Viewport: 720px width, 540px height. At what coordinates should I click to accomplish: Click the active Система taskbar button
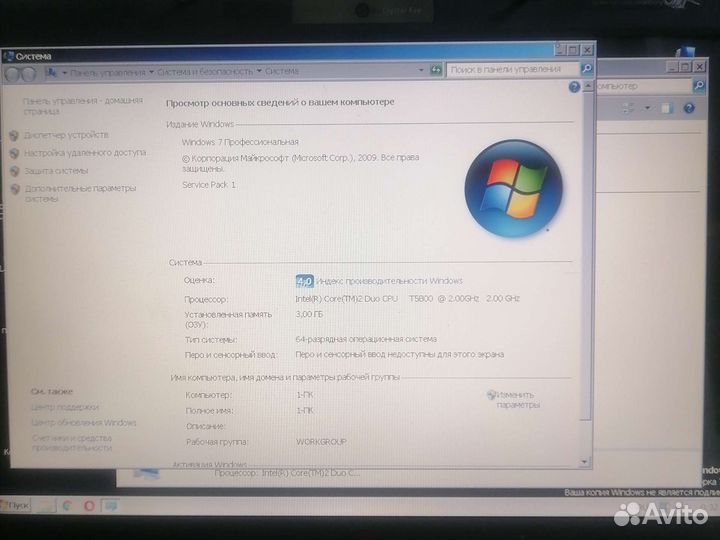110,506
